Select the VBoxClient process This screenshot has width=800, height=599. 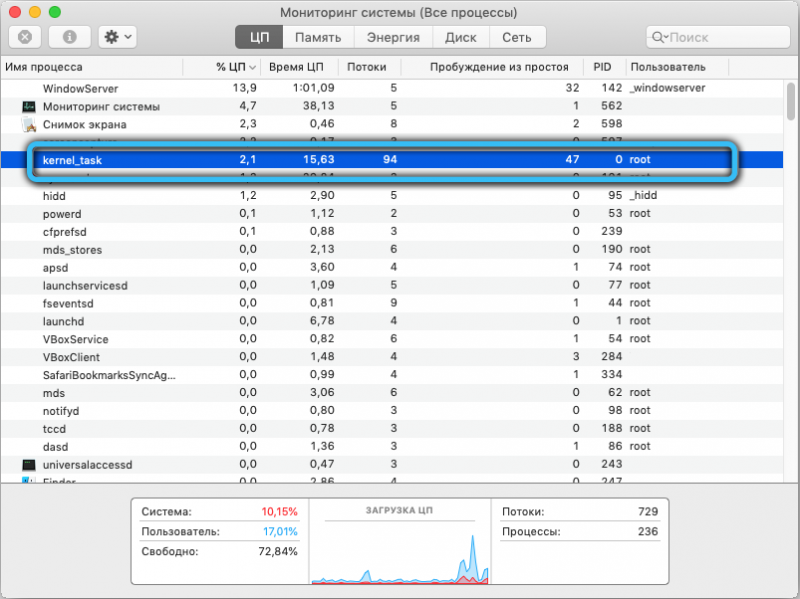pyautogui.click(x=392, y=357)
